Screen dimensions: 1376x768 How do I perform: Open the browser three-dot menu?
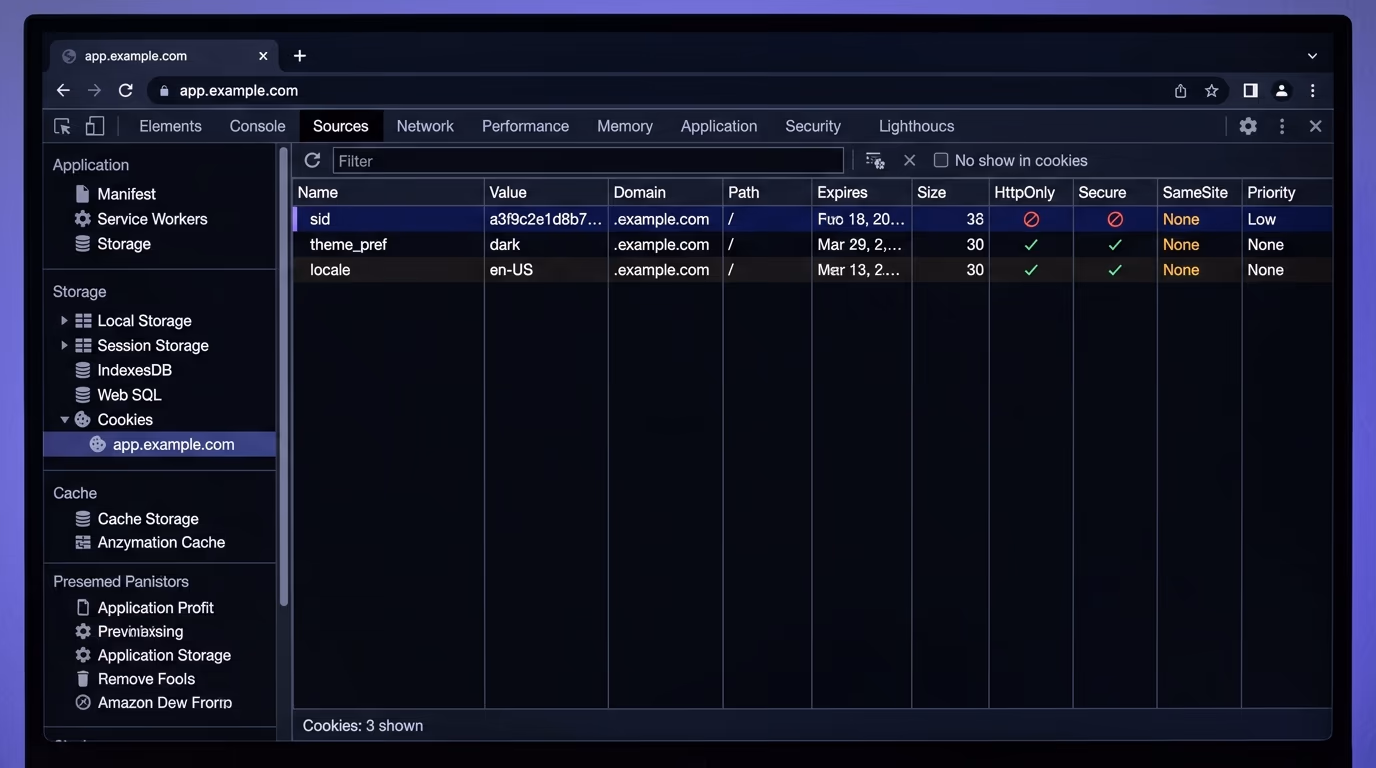pyautogui.click(x=1312, y=91)
